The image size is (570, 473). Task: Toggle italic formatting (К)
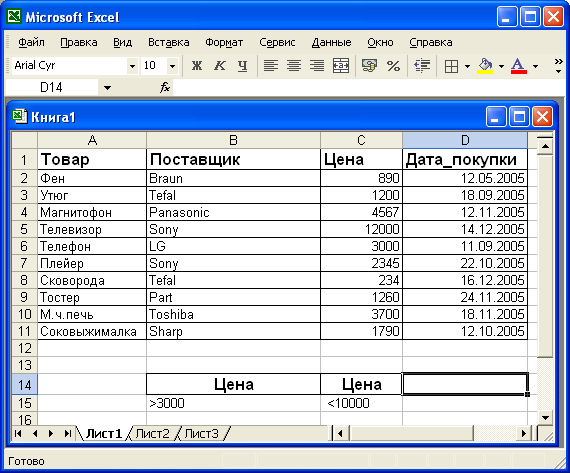[220, 66]
